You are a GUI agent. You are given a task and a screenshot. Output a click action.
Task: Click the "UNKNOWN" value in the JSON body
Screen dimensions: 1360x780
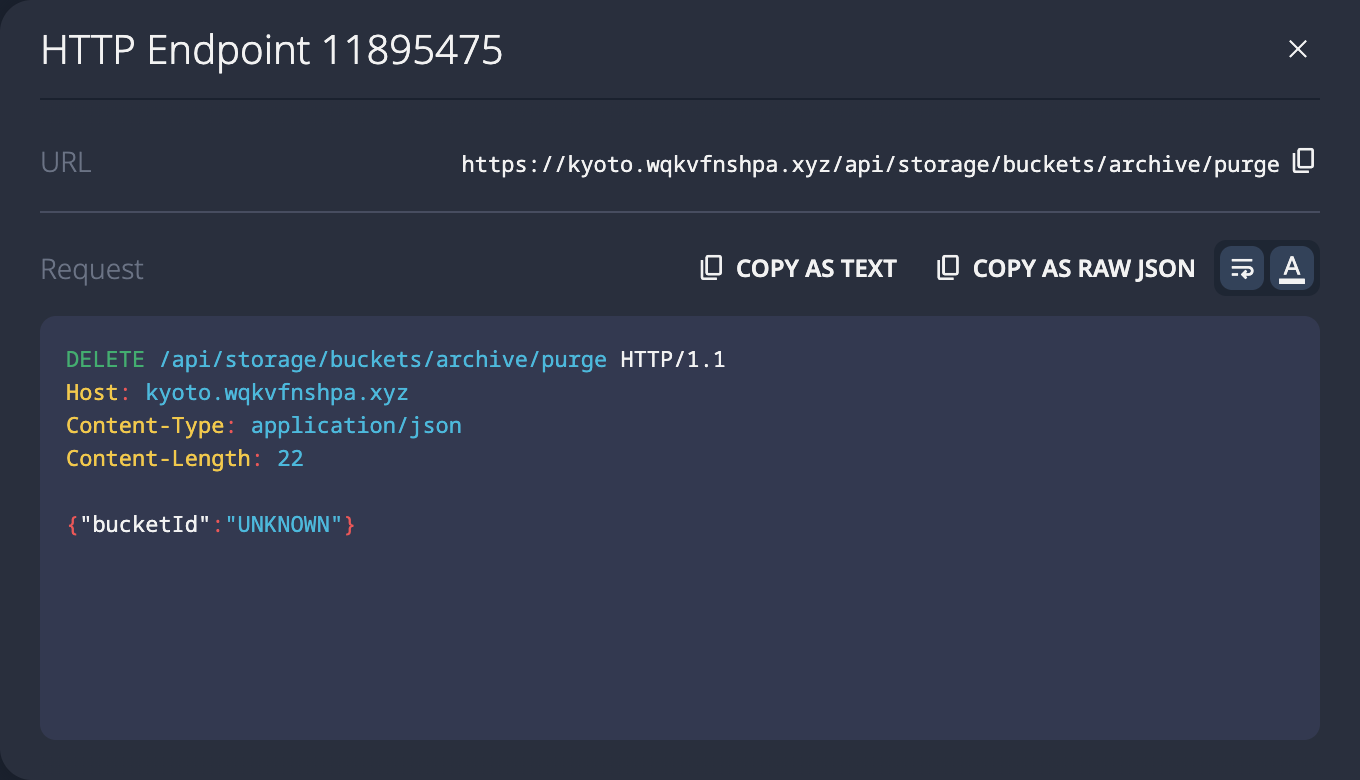pos(284,524)
